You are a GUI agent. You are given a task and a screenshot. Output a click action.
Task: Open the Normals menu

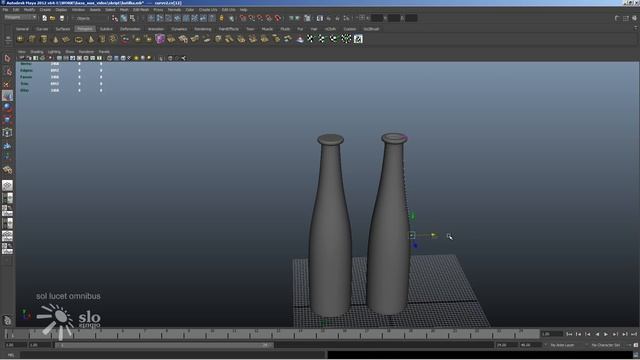(x=174, y=10)
